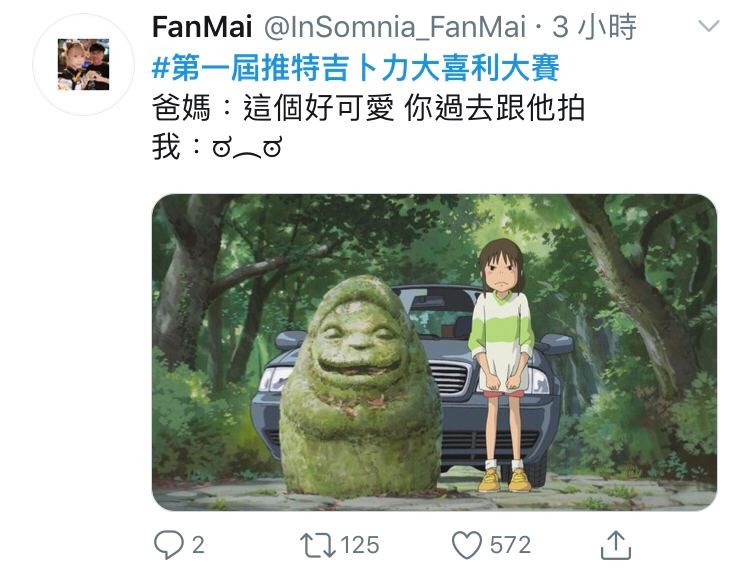
Task: Click the retweet count 125
Action: [x=360, y=545]
